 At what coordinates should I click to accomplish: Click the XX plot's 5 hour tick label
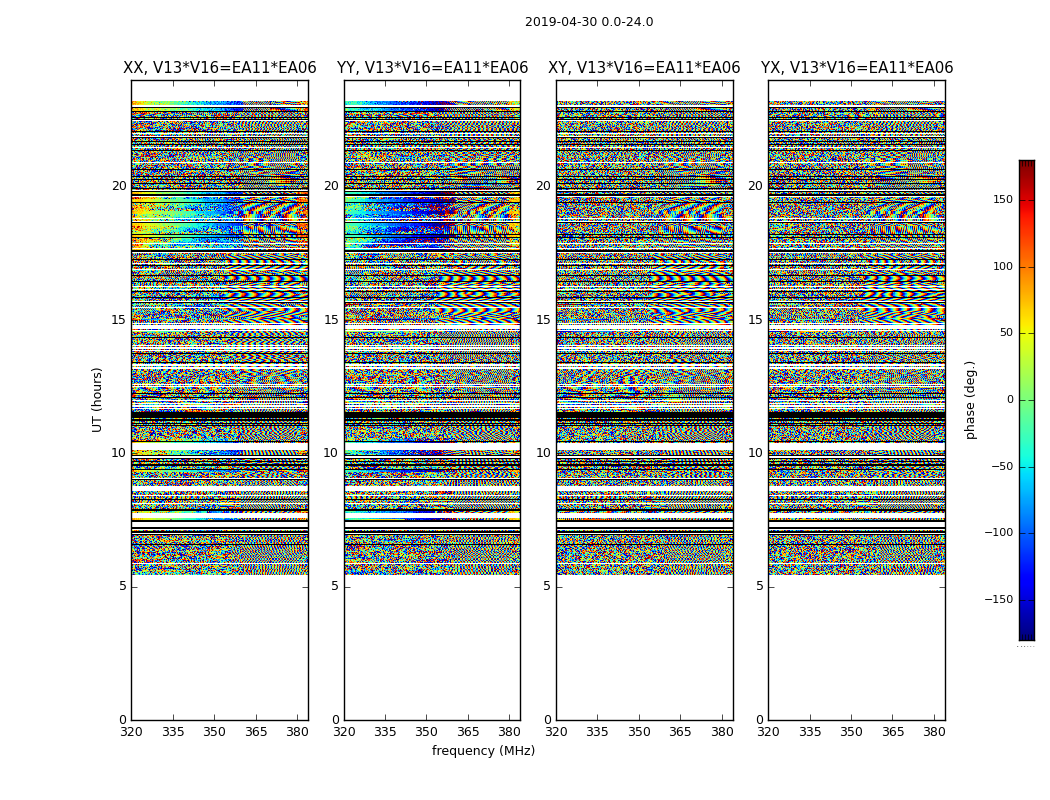point(123,586)
